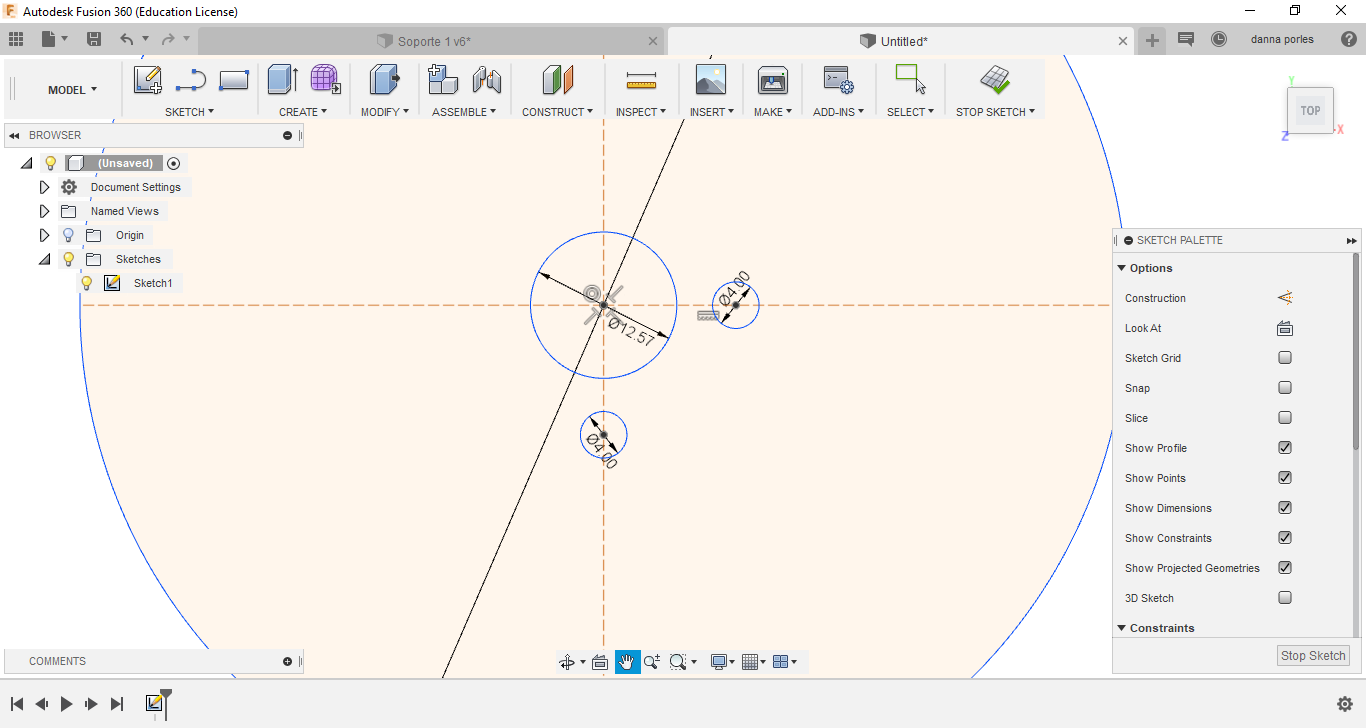The height and width of the screenshot is (728, 1366).
Task: Select the Rectangle sketch tool
Action: [234, 80]
